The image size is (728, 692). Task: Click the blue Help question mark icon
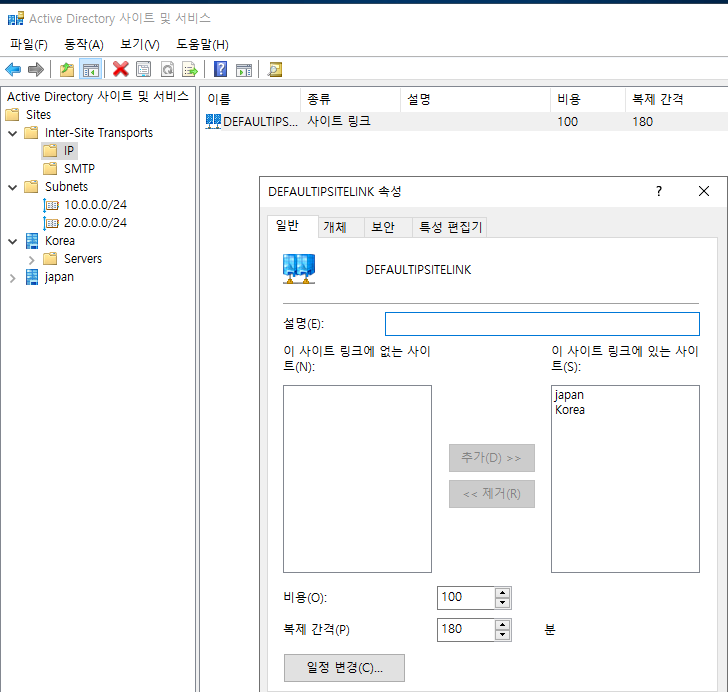tap(220, 69)
